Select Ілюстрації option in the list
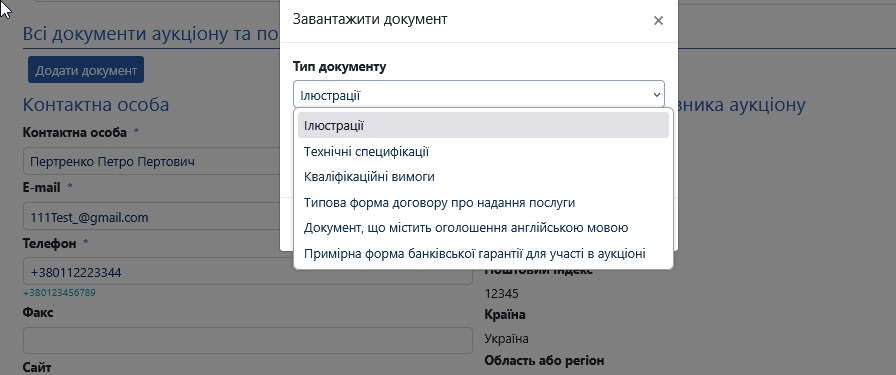 coord(483,125)
